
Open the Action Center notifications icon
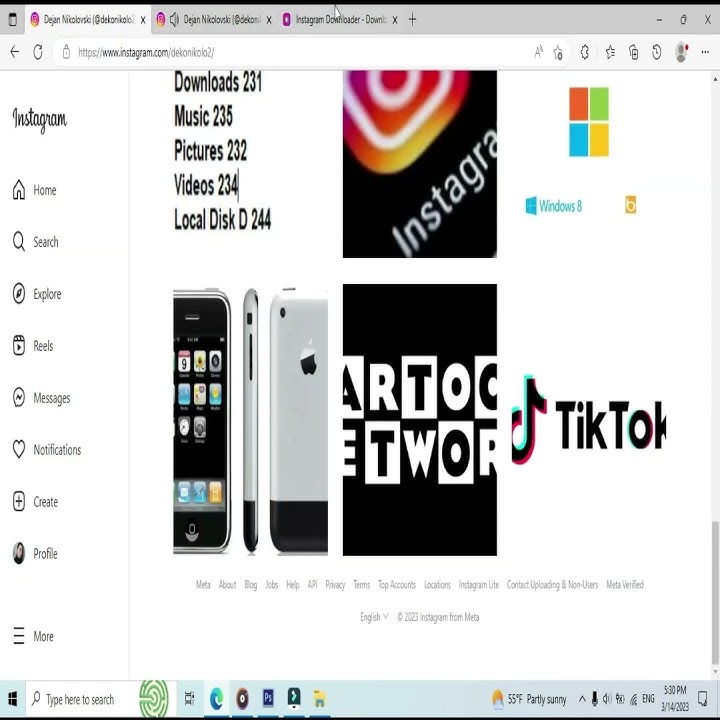[x=703, y=699]
